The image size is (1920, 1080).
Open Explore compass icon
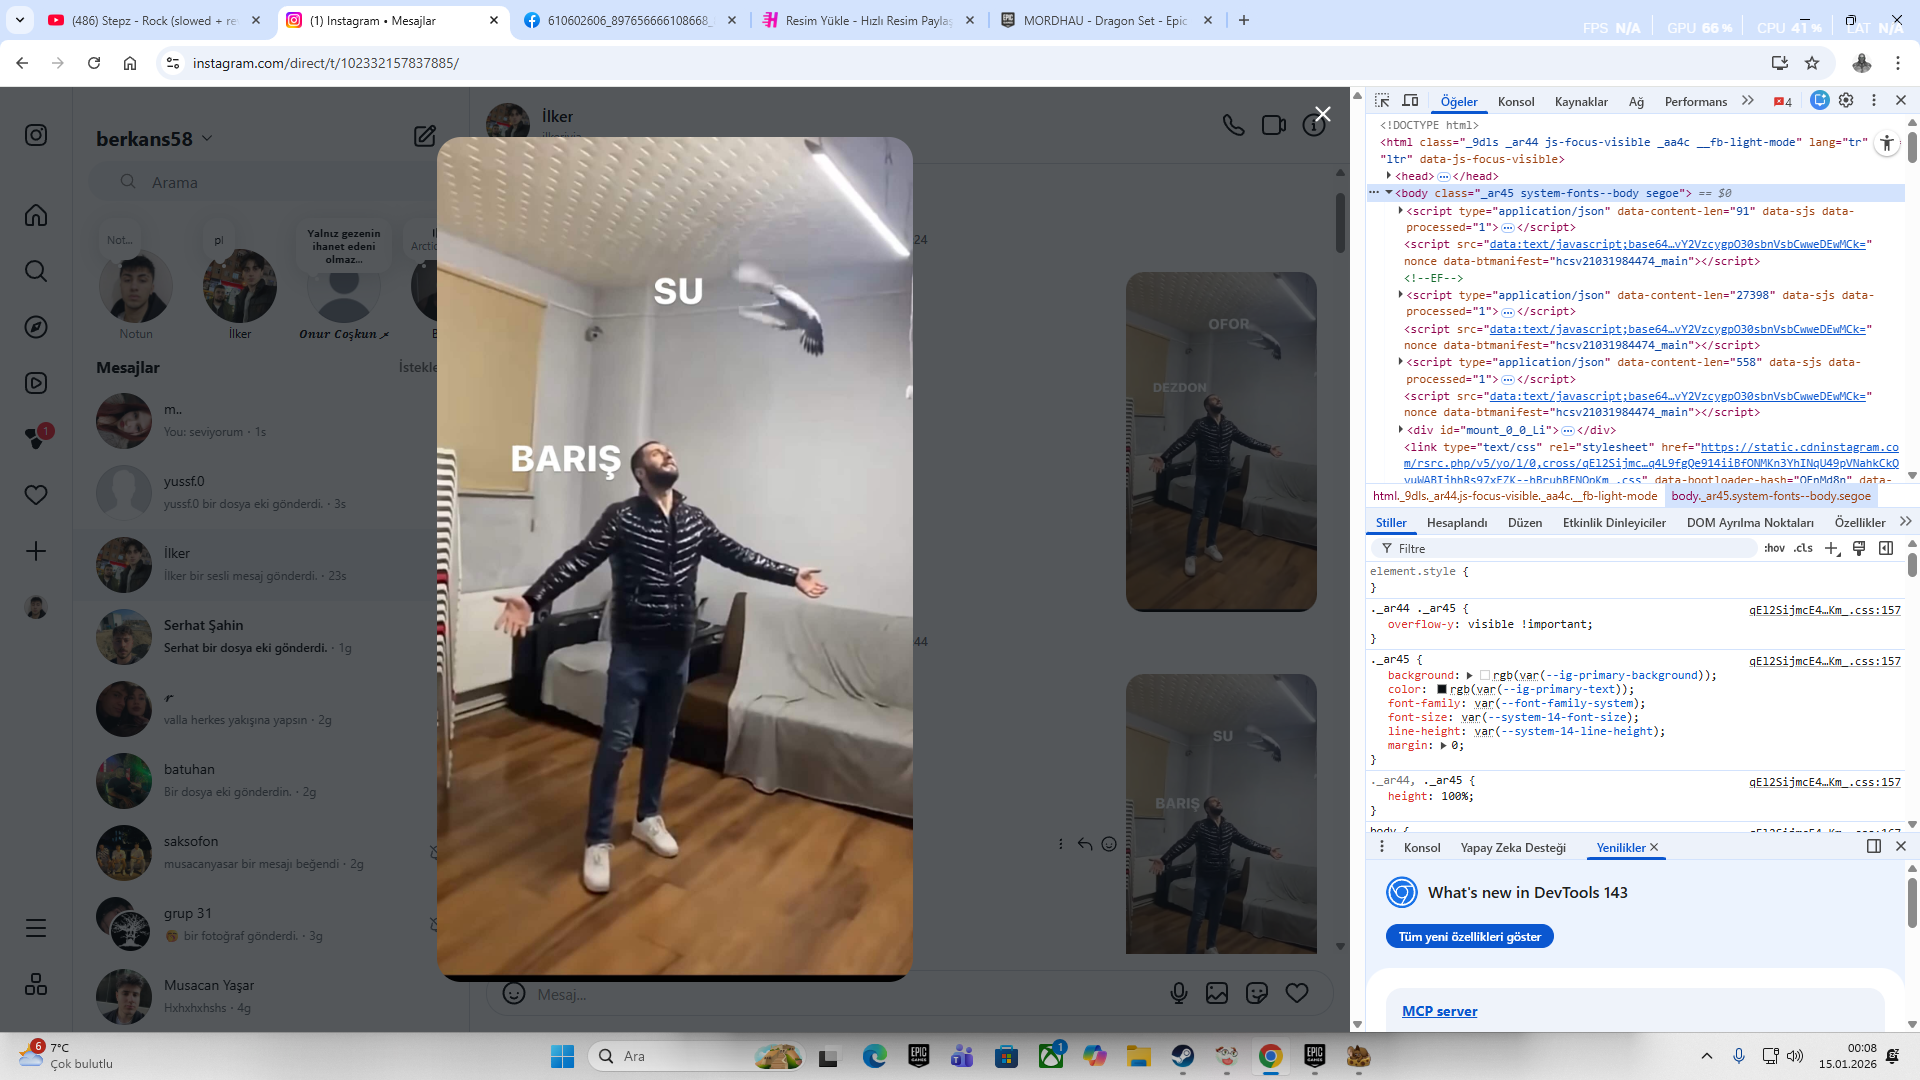coord(36,327)
